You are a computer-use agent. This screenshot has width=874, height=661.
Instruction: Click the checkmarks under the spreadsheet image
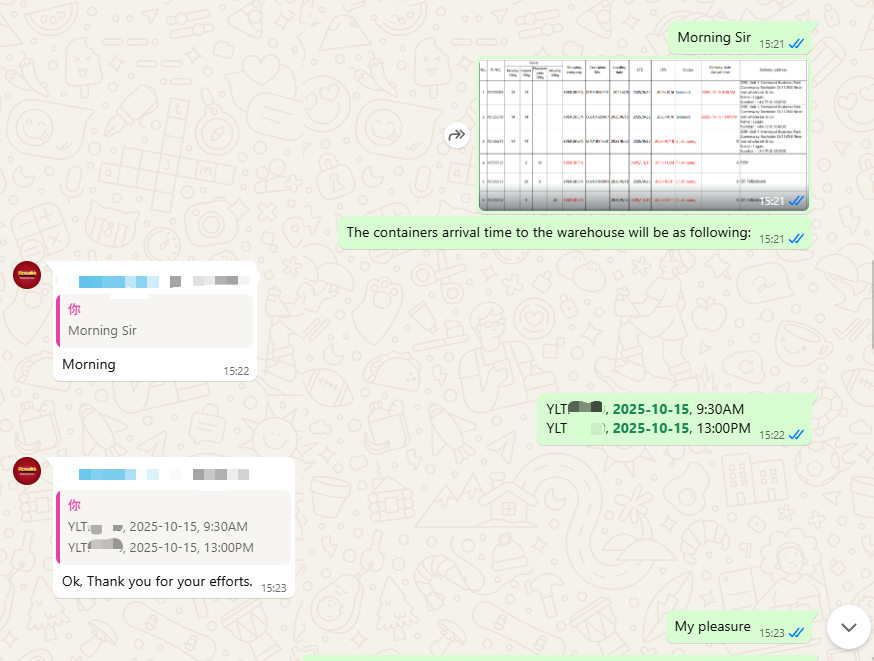click(796, 200)
